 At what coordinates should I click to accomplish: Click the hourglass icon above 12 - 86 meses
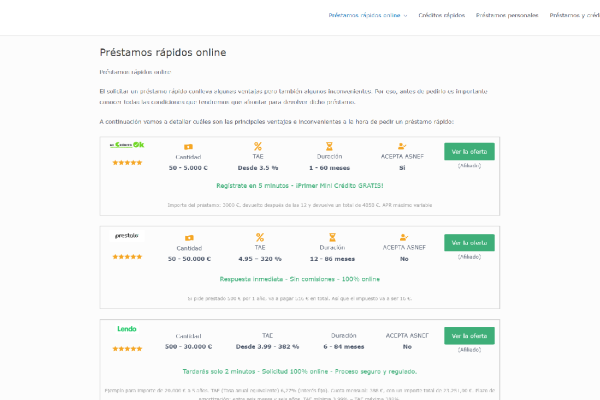332,237
